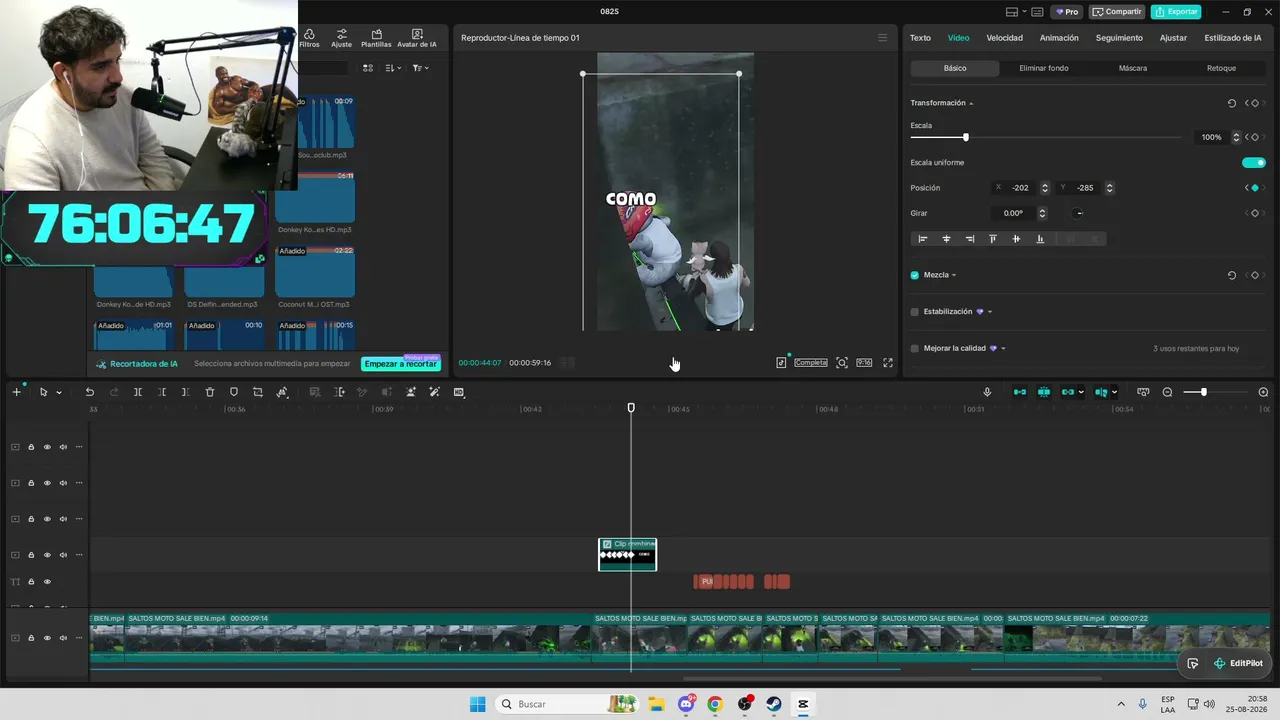Viewport: 1280px width, 720px height.
Task: Click the timeline zoom slider handle
Action: pos(1203,392)
